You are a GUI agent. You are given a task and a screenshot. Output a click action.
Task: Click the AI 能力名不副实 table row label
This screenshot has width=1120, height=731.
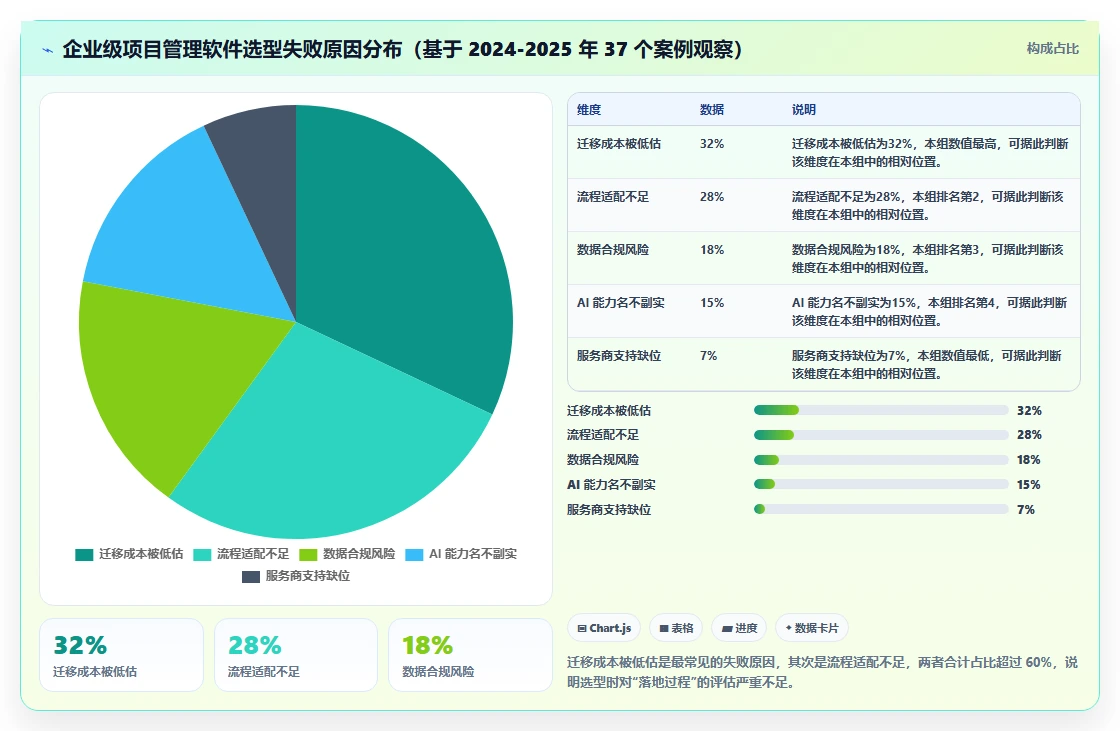621,303
